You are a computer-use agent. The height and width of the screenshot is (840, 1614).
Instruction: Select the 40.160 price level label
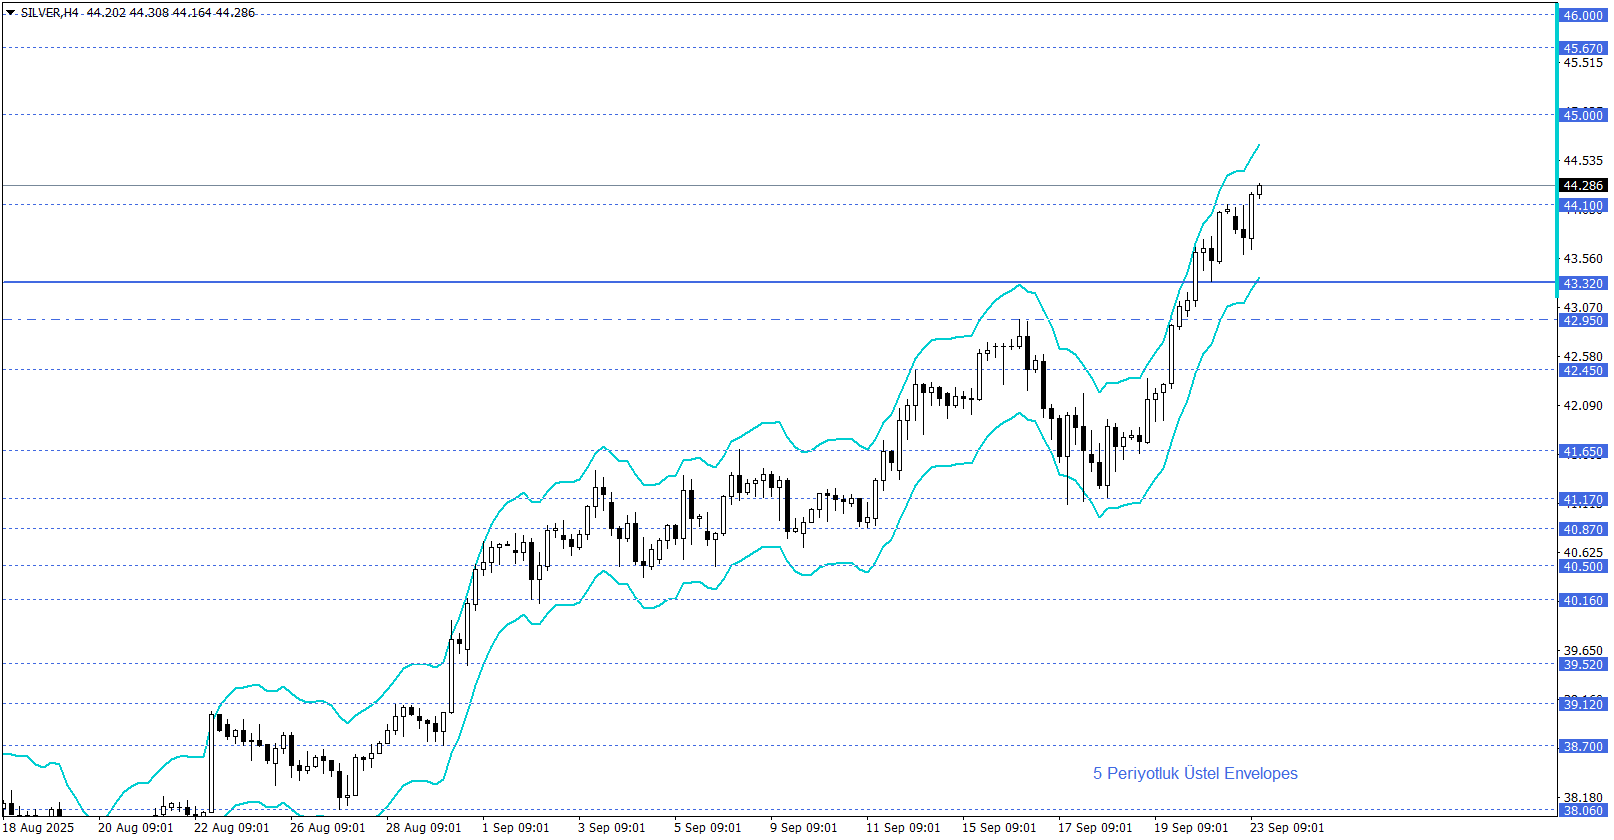(1583, 600)
